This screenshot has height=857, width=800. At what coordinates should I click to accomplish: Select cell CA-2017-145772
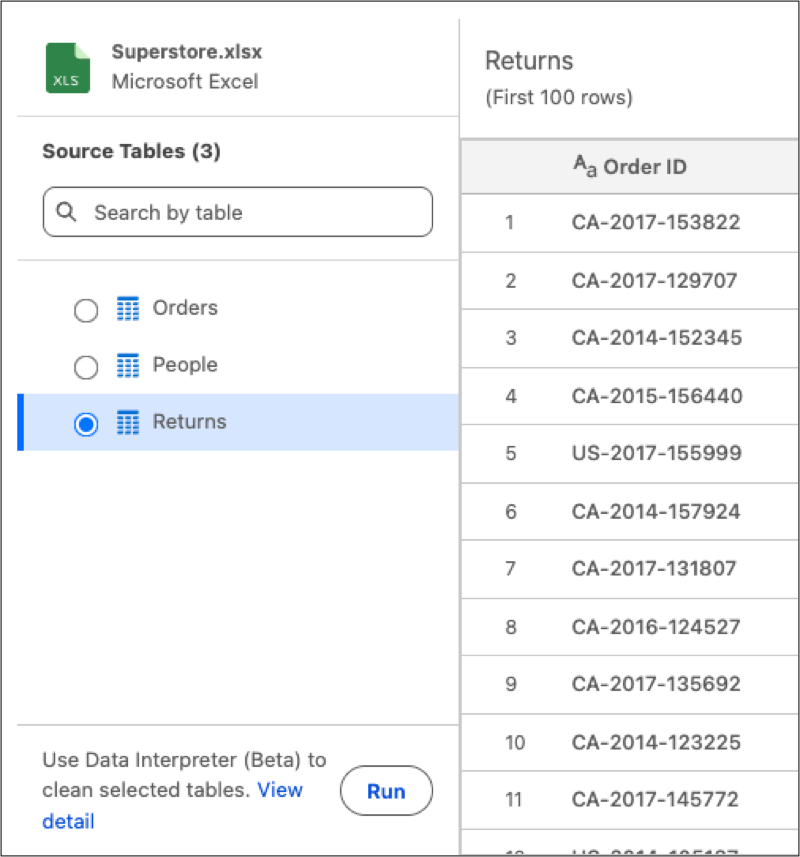coord(655,800)
